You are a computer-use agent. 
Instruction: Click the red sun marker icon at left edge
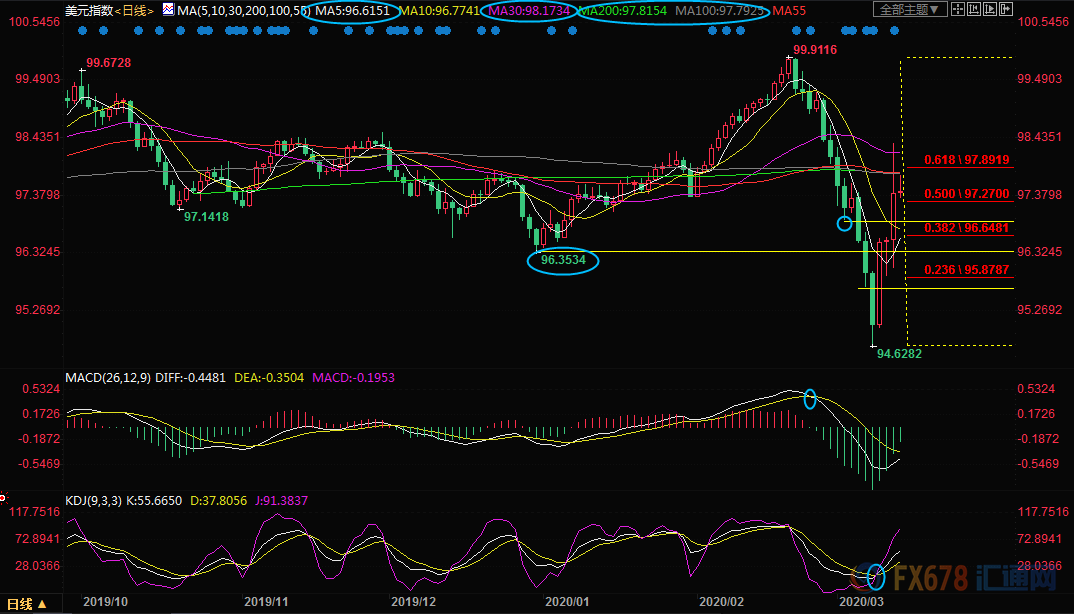tap(3, 497)
